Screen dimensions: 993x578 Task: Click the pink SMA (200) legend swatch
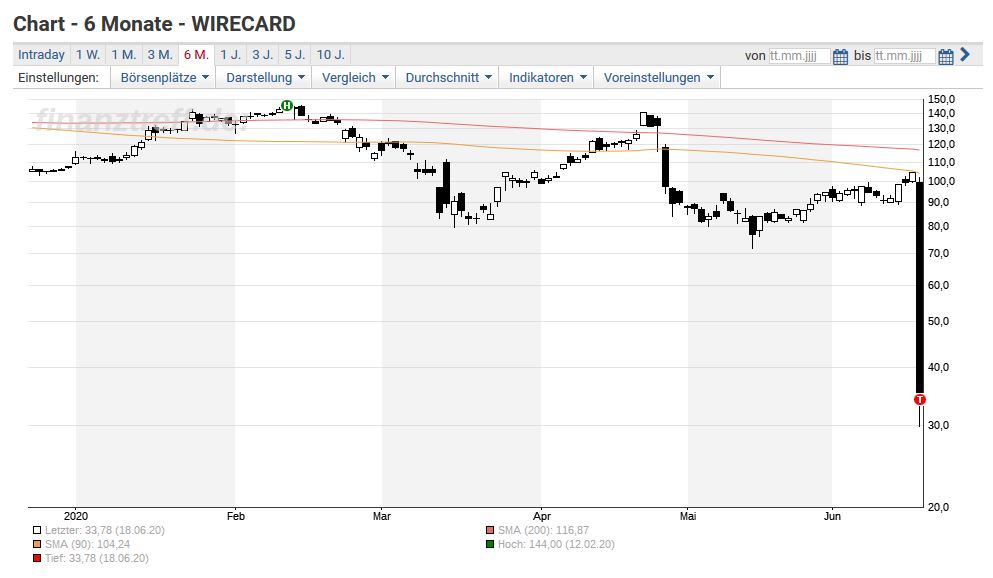pyautogui.click(x=490, y=531)
